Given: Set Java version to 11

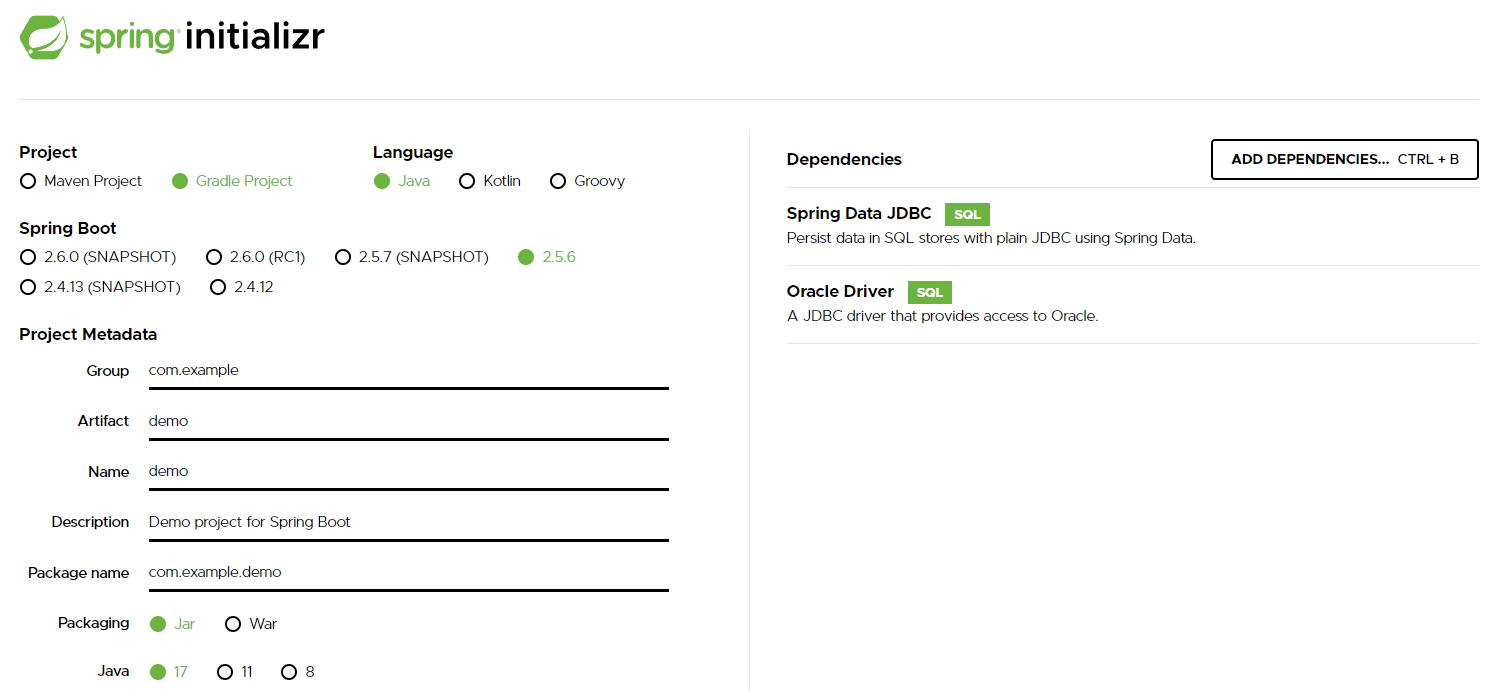Looking at the screenshot, I should point(235,672).
